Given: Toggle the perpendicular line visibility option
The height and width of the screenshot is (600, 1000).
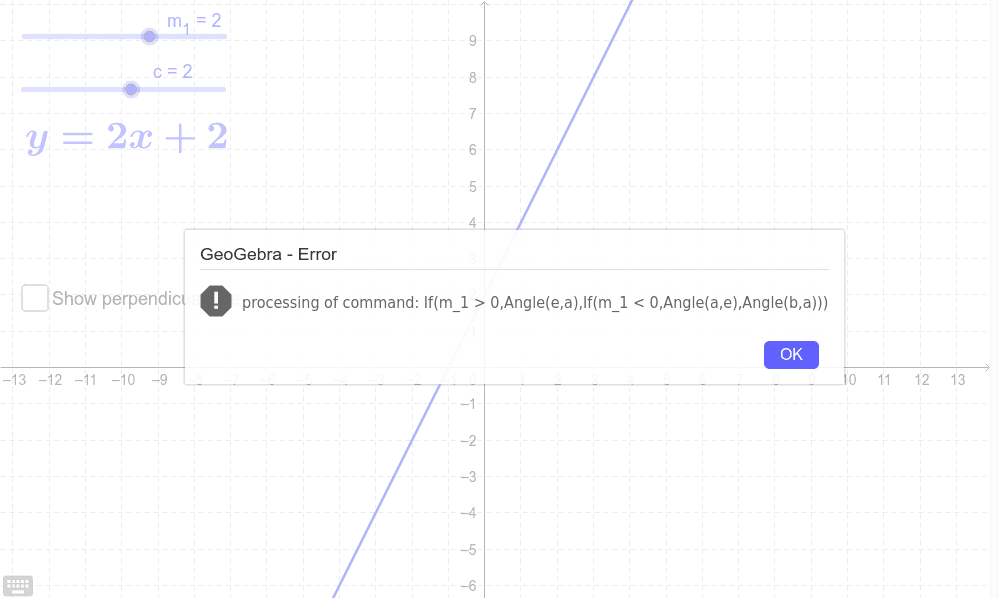Looking at the screenshot, I should coord(34,298).
